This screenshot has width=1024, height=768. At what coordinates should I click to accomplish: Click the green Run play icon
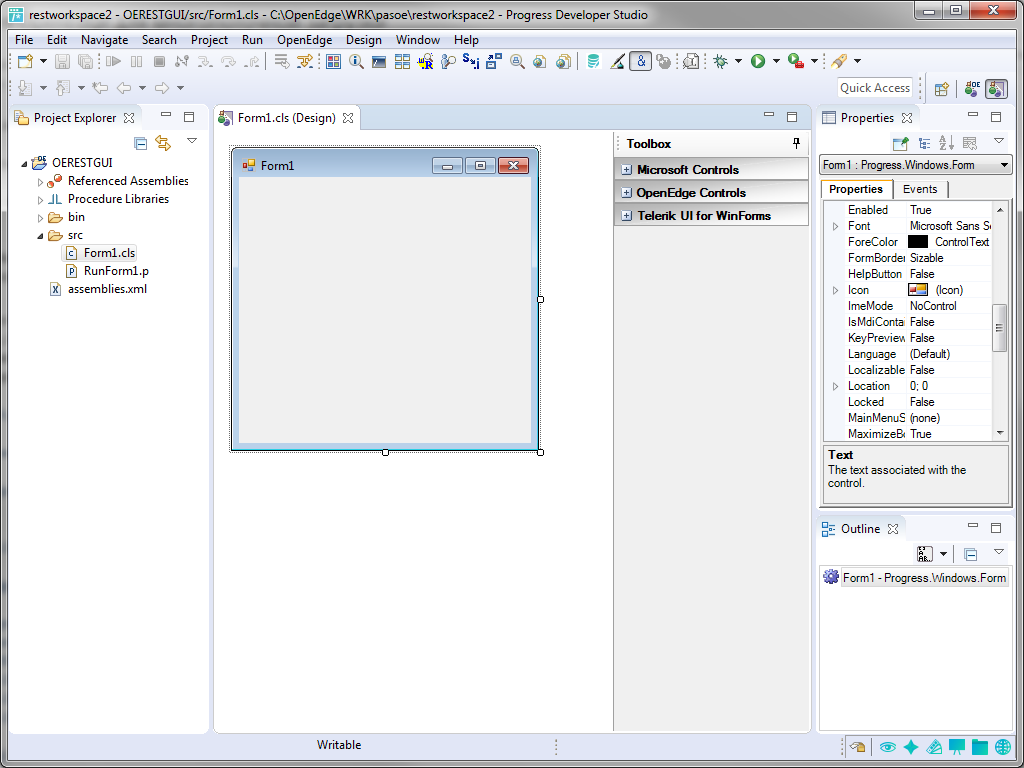point(758,61)
